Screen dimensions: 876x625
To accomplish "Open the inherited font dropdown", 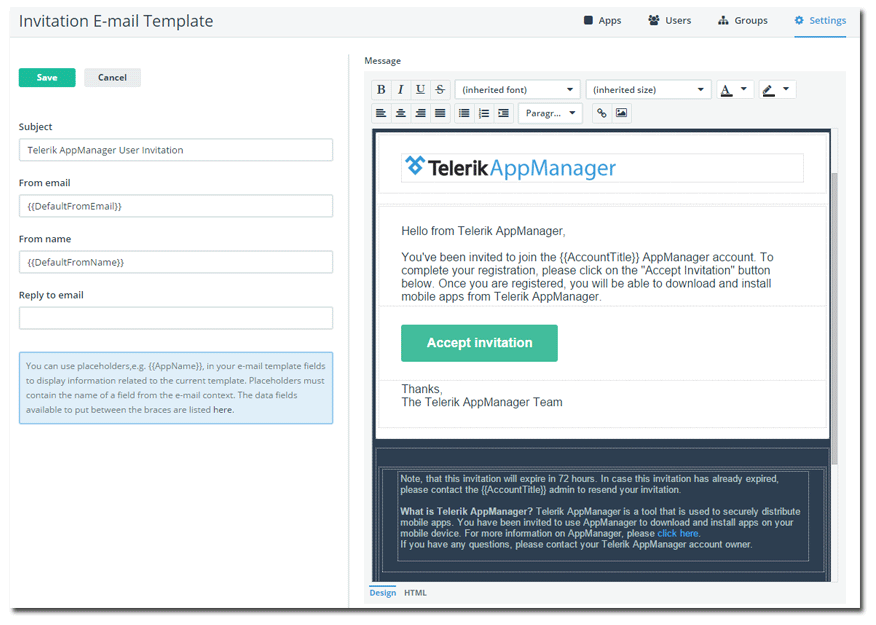I will [x=517, y=89].
